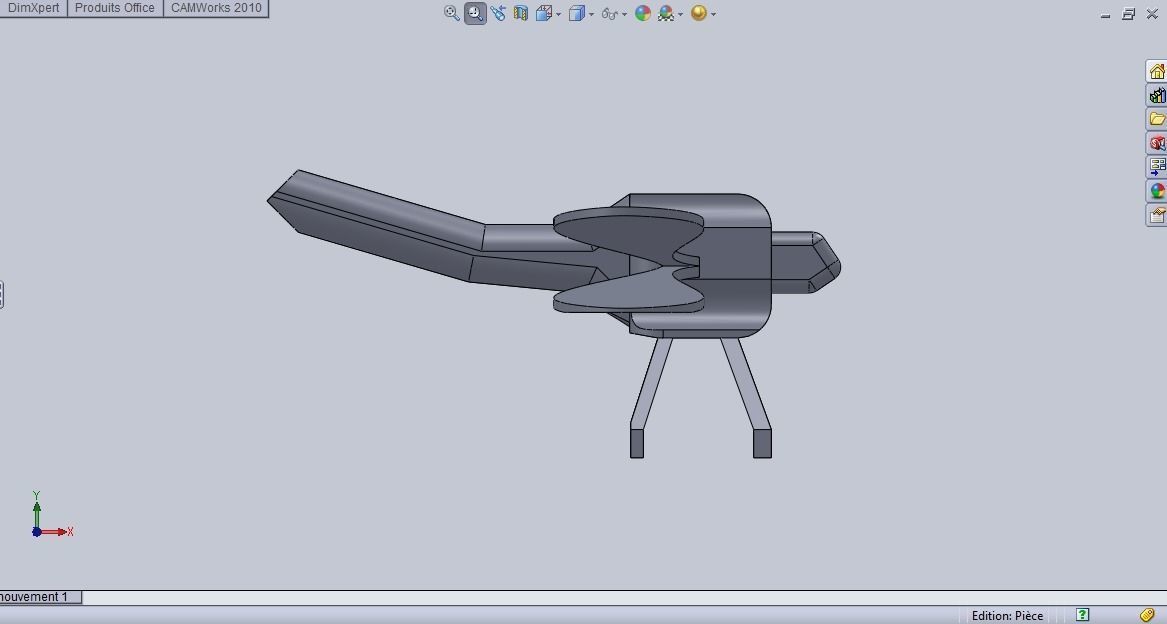1167x624 pixels.
Task: Click the View Settings gold sphere icon
Action: pos(698,13)
